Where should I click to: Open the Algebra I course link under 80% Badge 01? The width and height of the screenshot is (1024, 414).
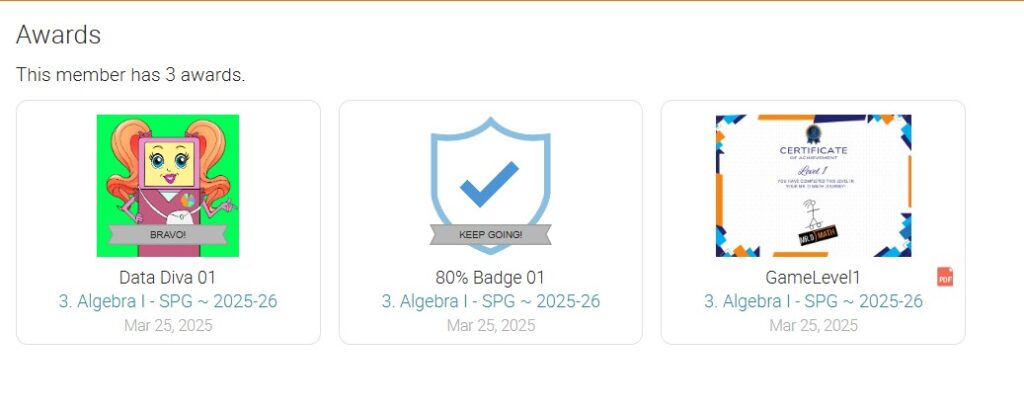[490, 301]
